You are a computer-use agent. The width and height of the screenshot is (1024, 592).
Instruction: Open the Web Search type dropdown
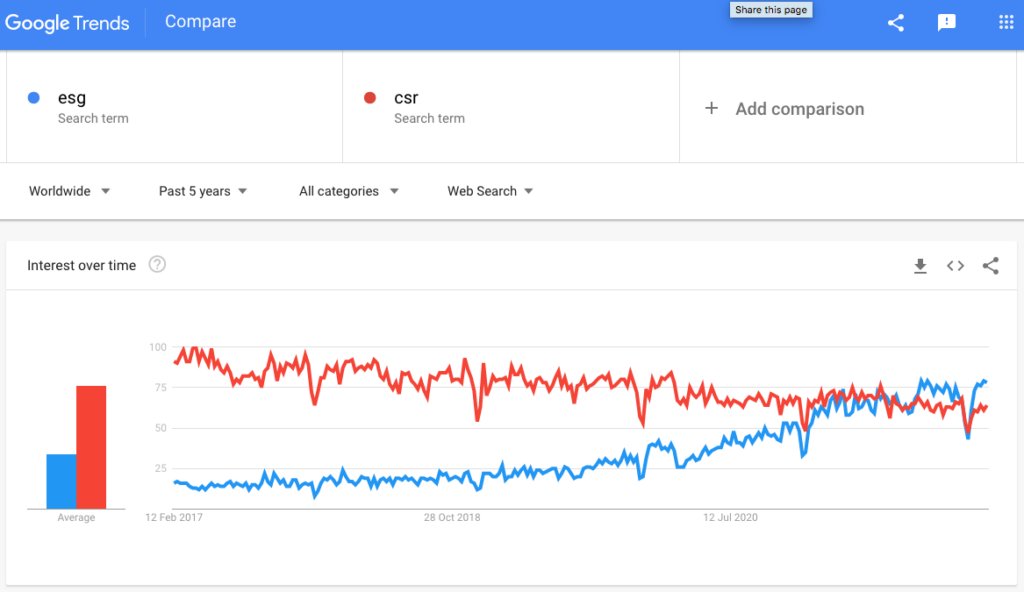tap(490, 191)
